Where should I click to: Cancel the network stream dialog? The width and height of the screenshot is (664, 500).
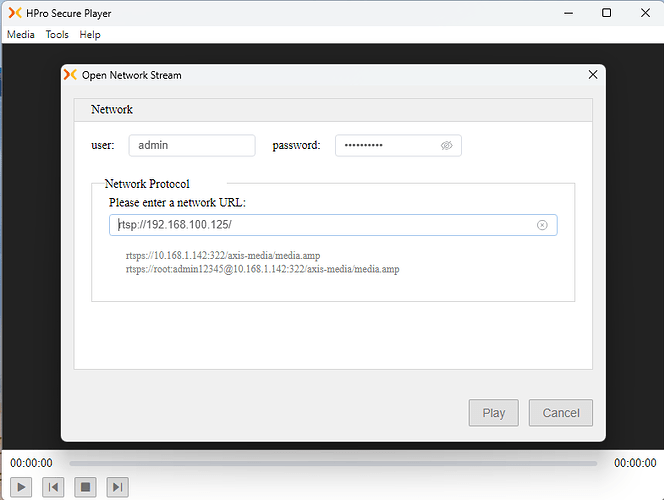point(561,413)
